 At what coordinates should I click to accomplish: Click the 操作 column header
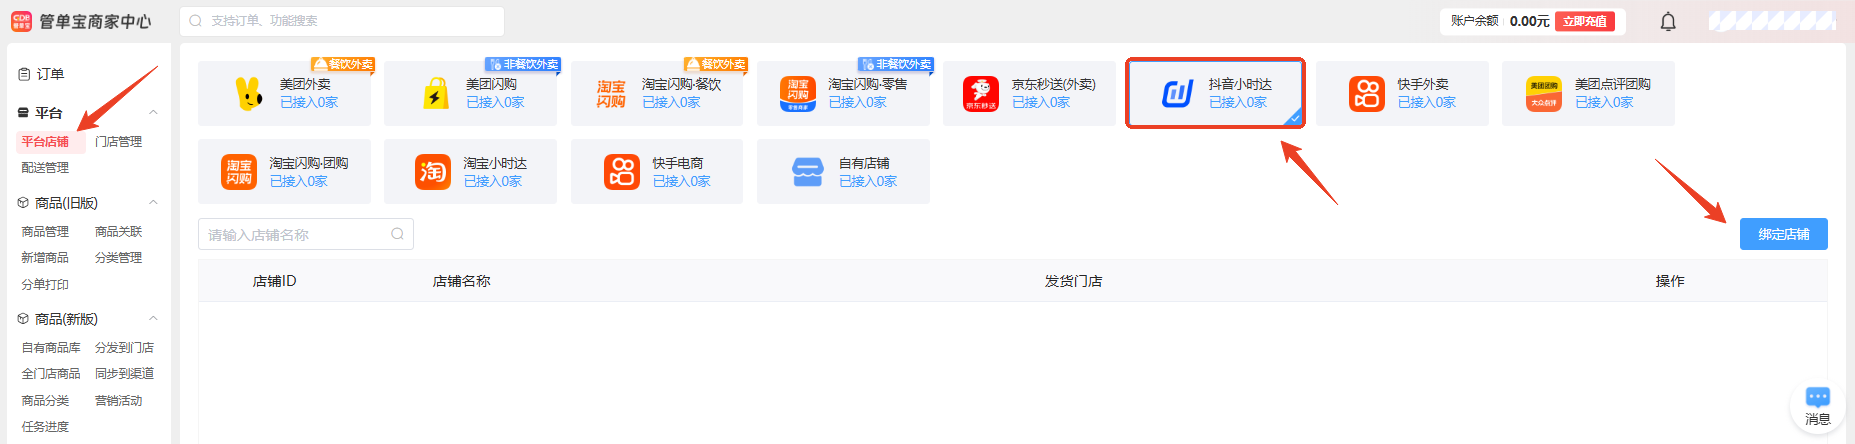click(1670, 281)
